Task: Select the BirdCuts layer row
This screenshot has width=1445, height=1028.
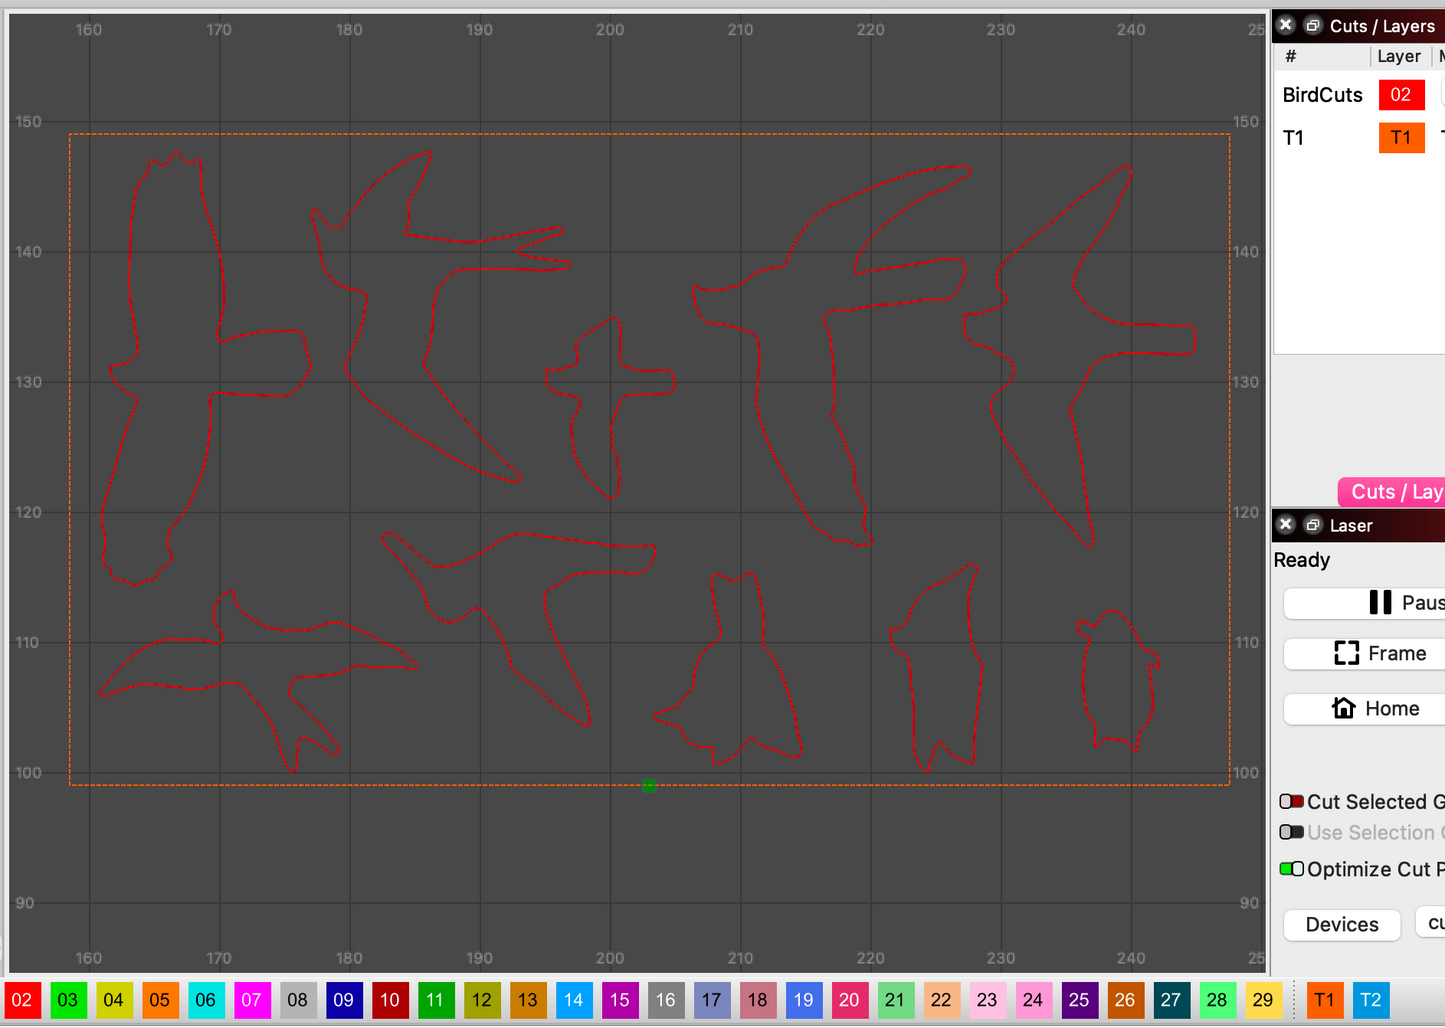Action: coord(1322,95)
